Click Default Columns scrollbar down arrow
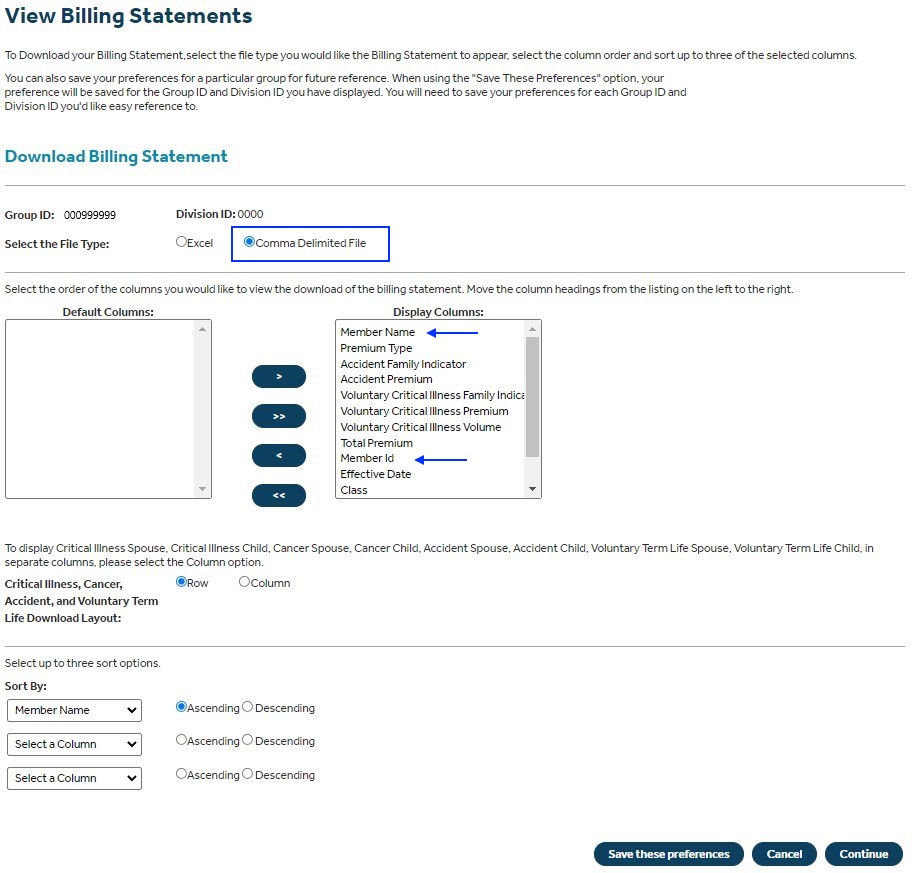The image size is (914, 873). pos(202,489)
